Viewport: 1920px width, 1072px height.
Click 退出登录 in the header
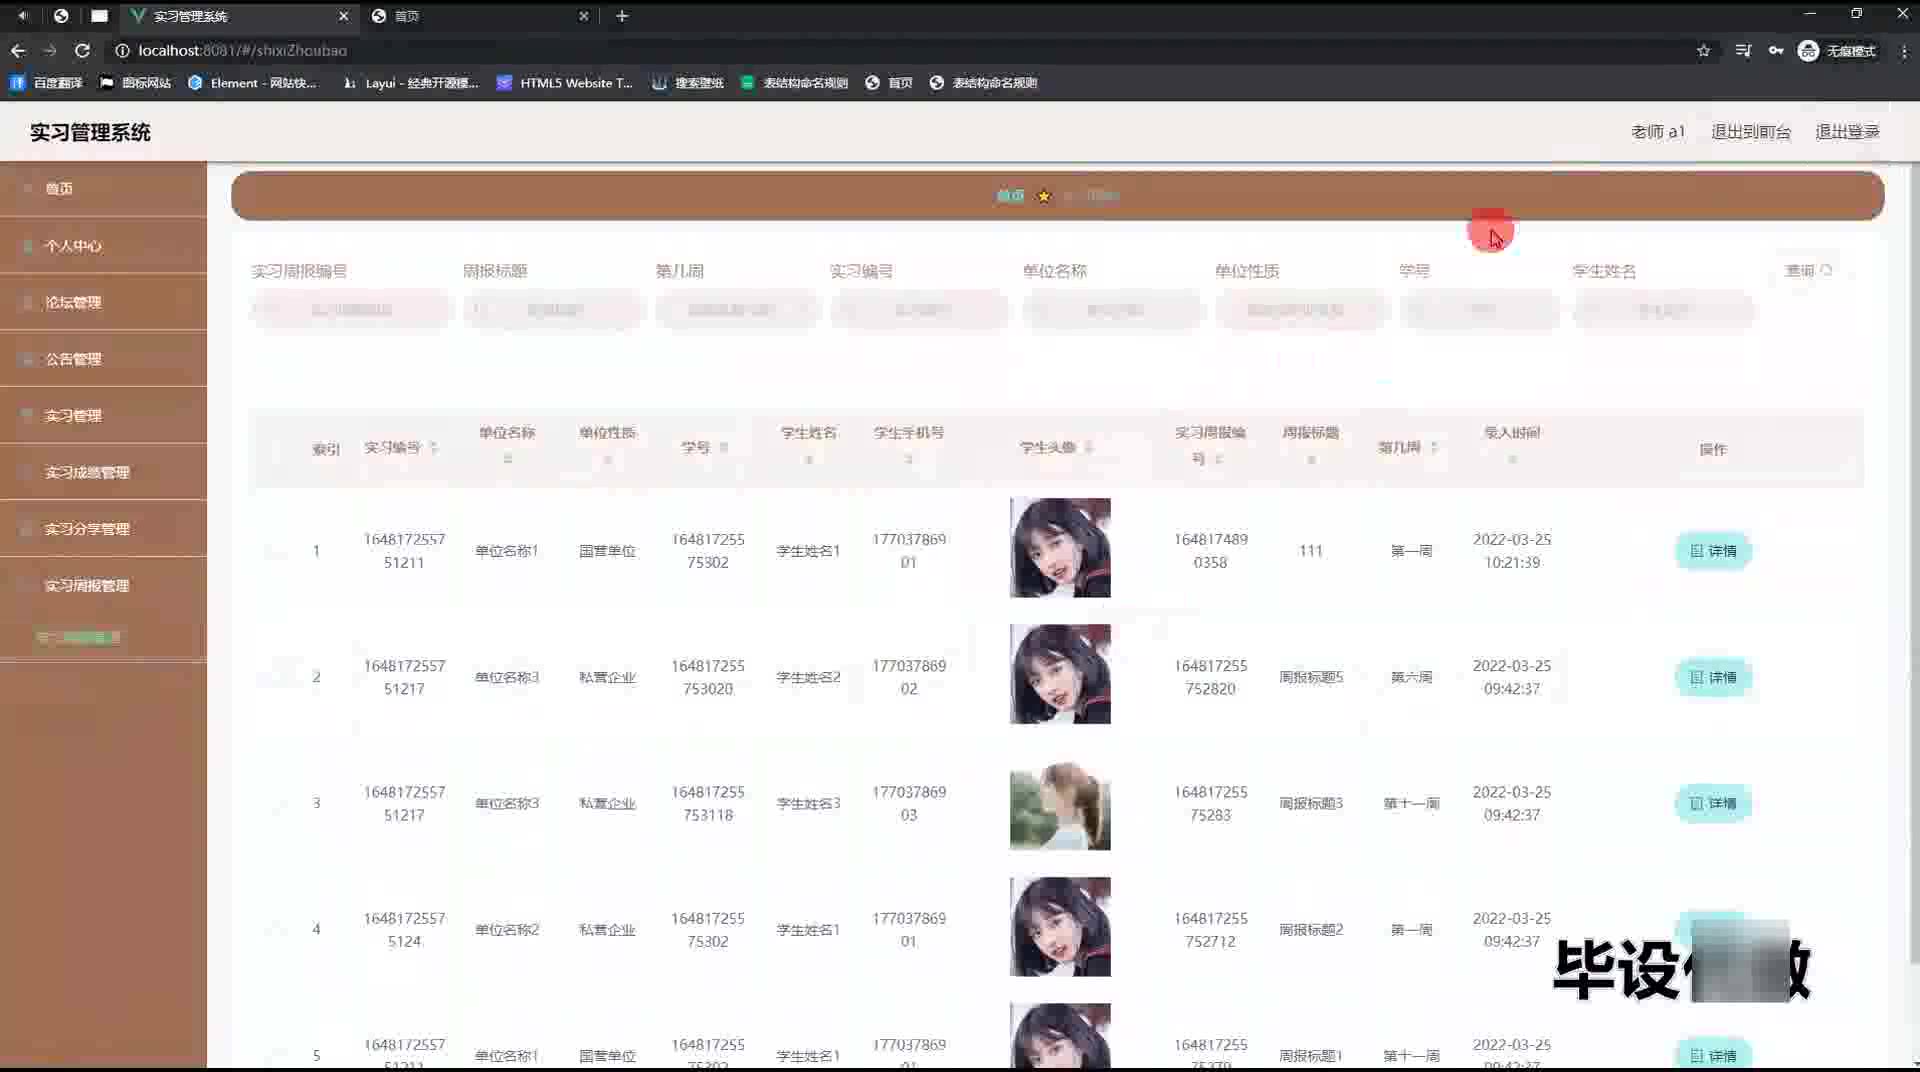[1847, 132]
